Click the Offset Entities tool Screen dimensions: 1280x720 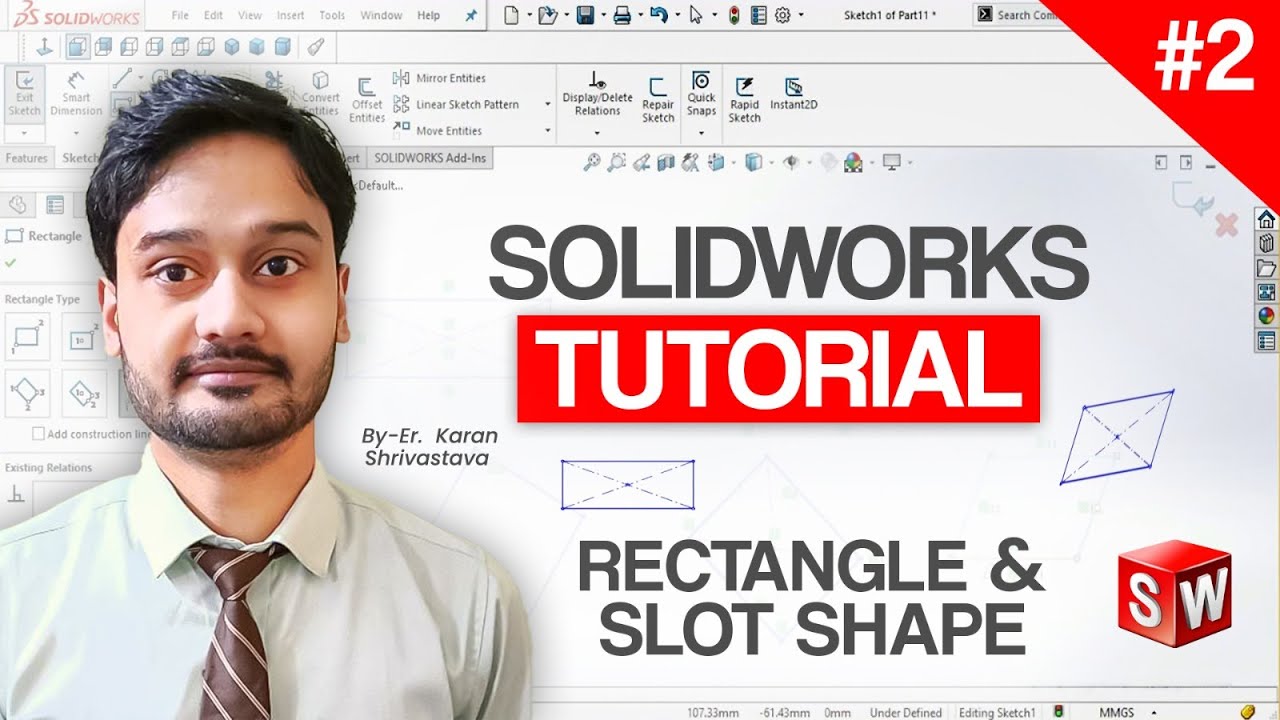(367, 100)
